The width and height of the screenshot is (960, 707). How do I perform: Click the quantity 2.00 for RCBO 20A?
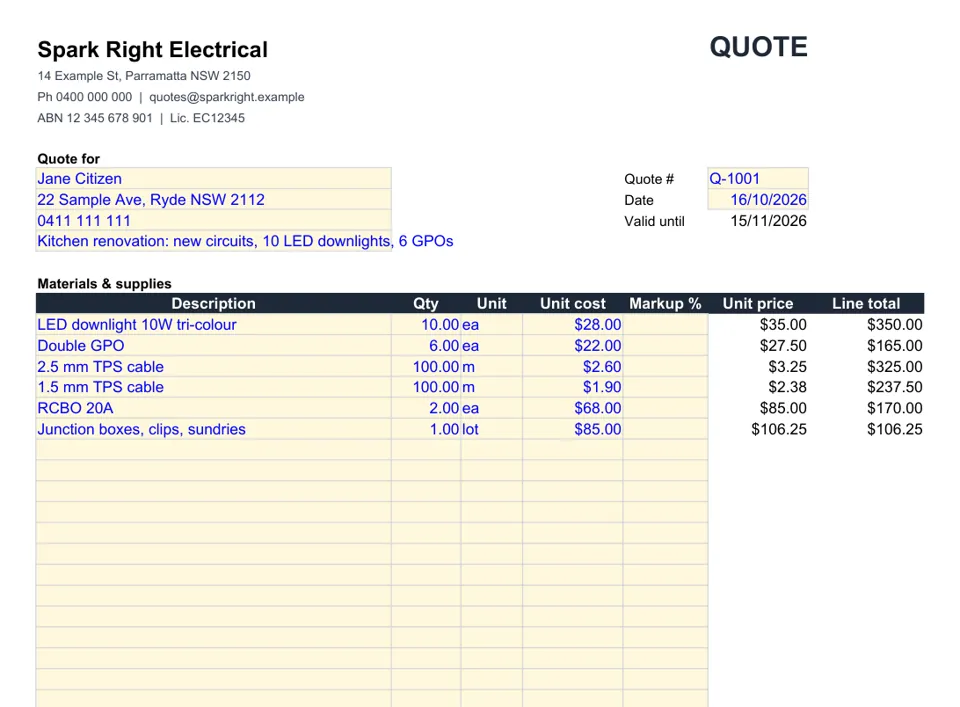(426, 408)
